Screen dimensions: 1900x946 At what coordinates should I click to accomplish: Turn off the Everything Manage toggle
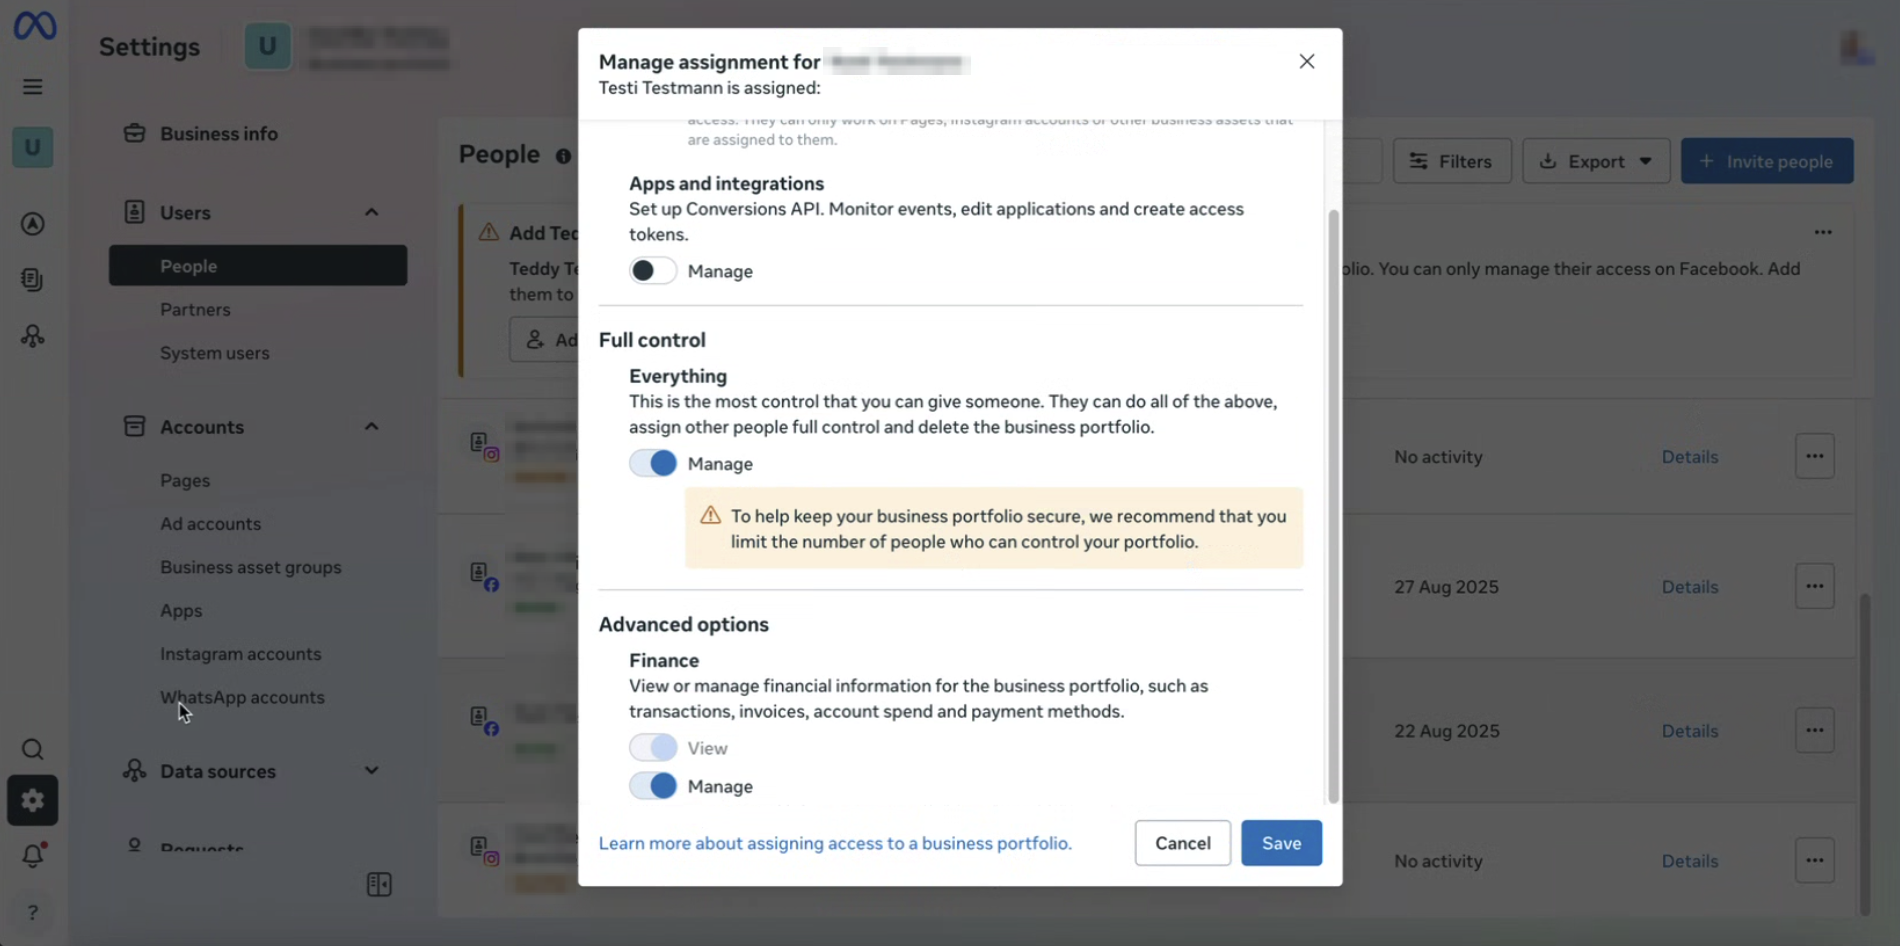coord(653,463)
